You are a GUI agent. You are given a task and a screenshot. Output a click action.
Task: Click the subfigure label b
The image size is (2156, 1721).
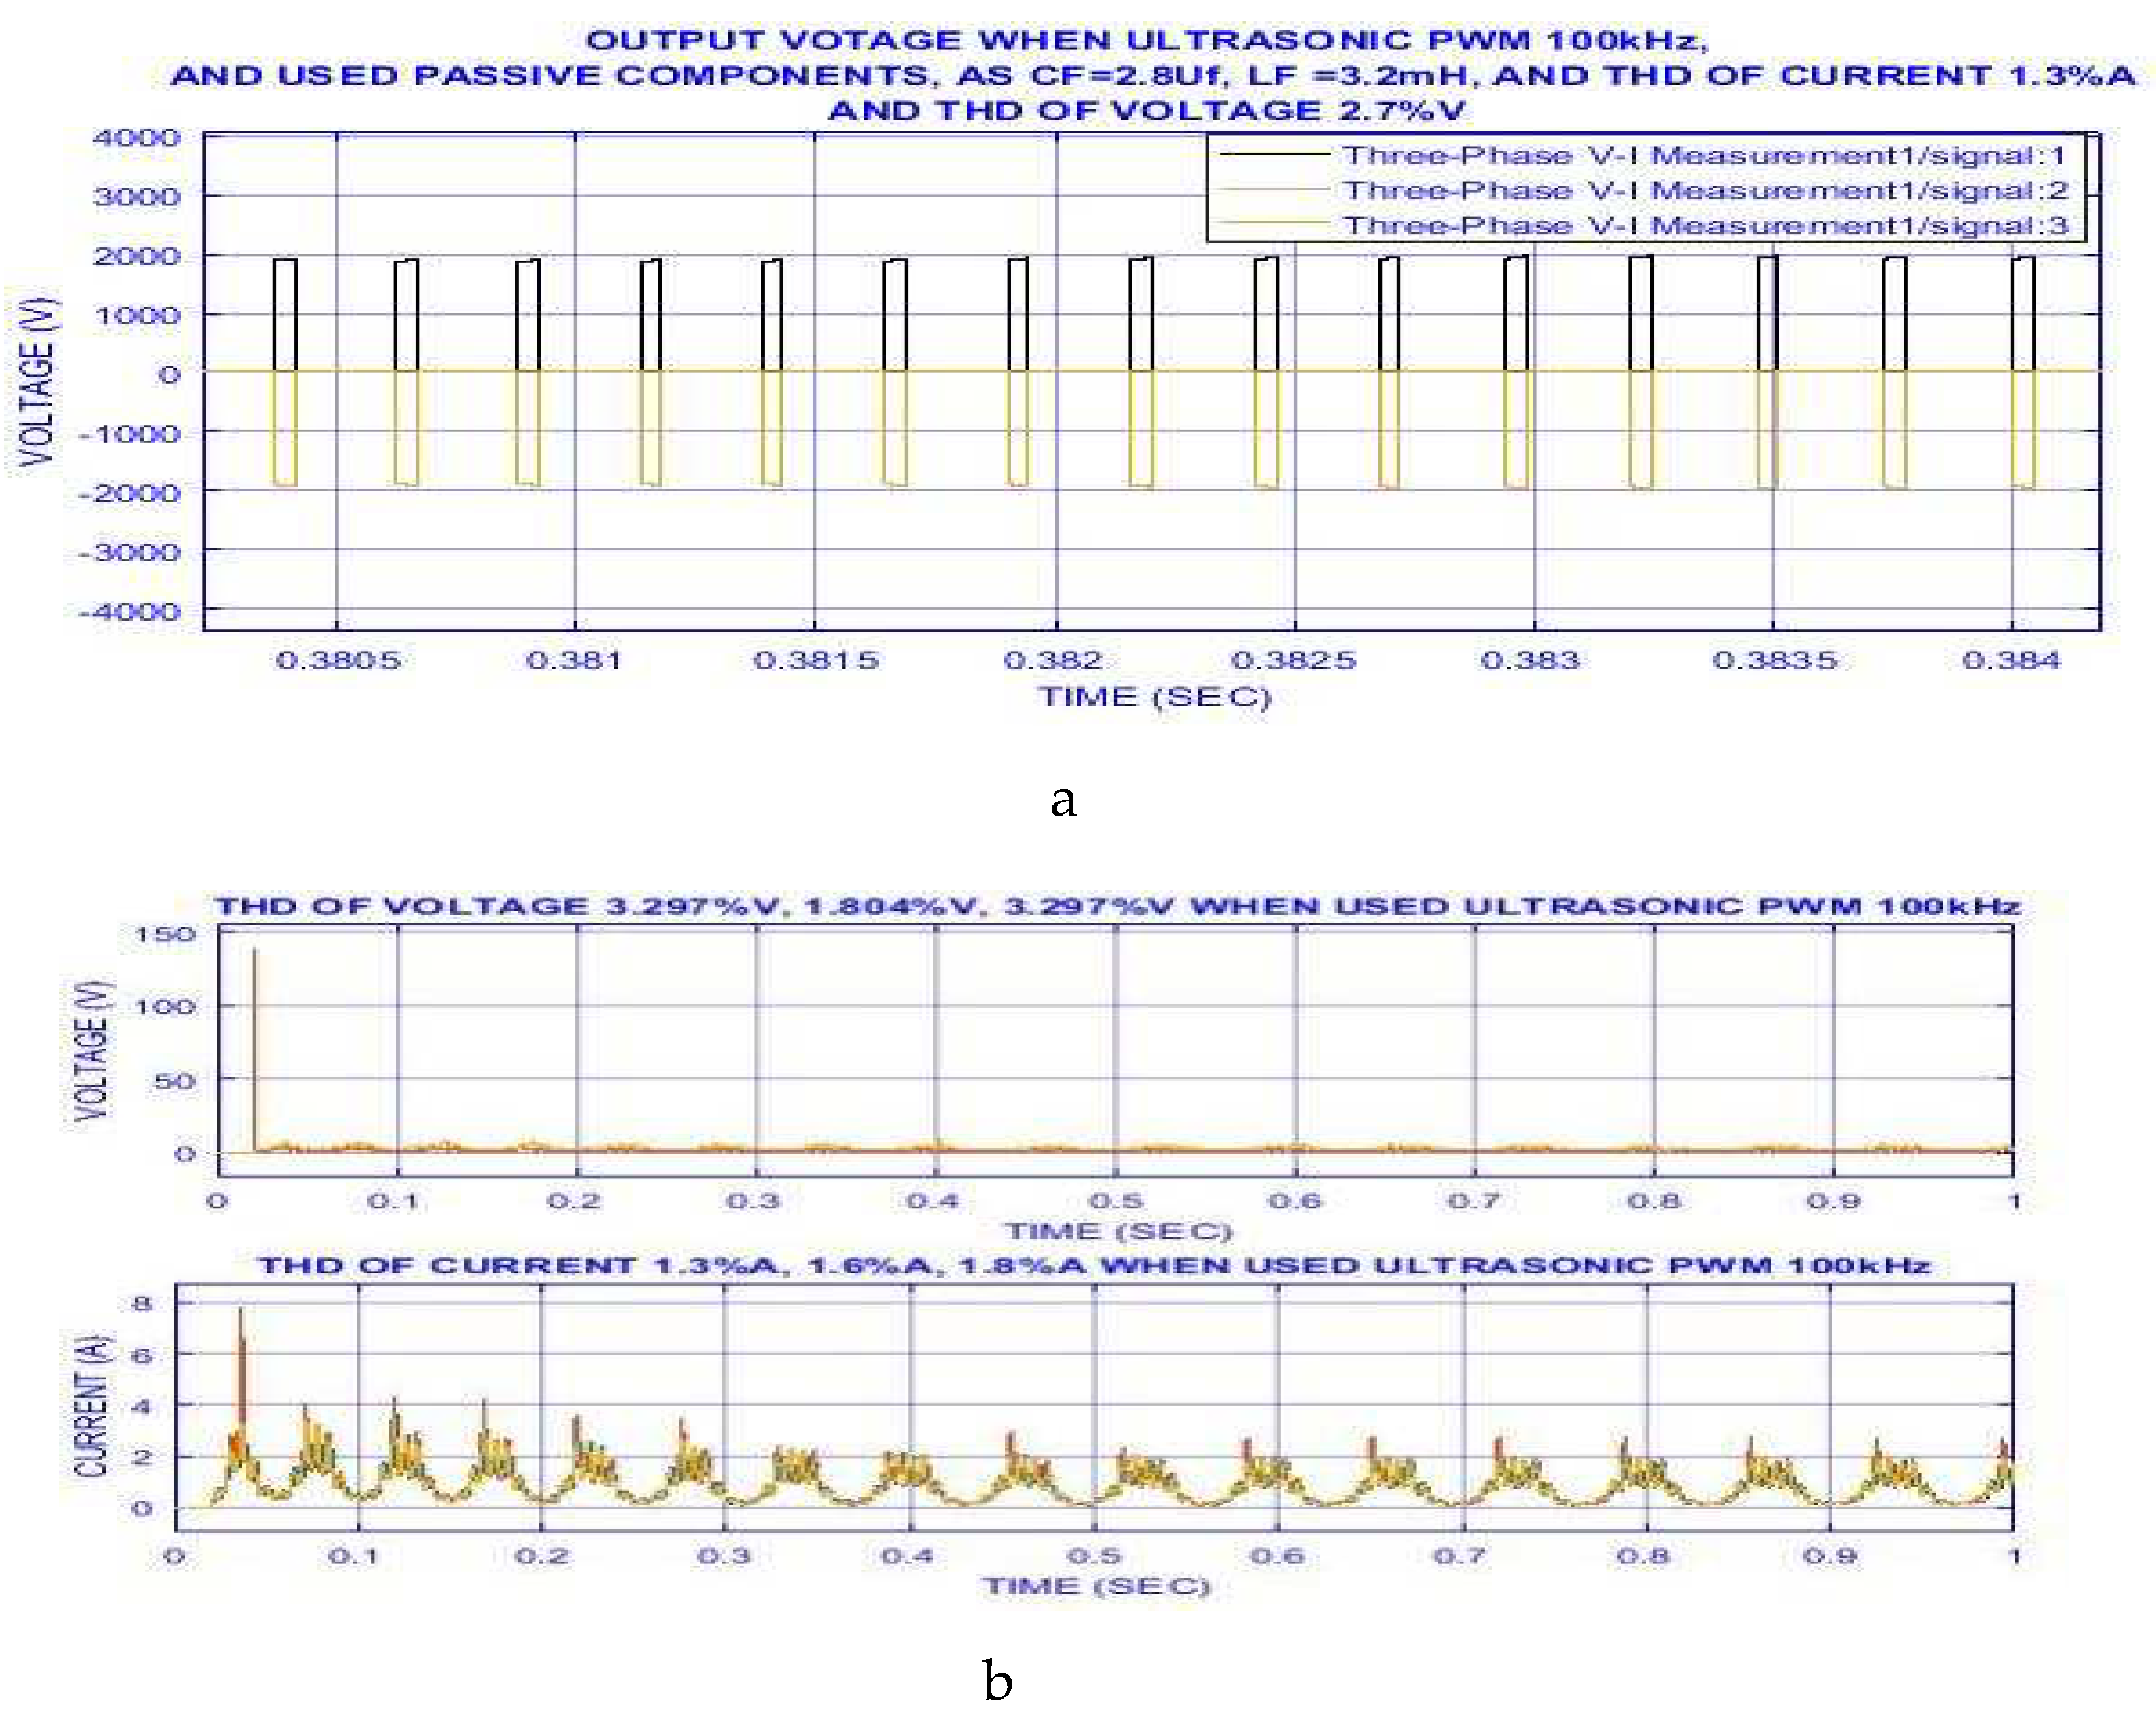pyautogui.click(x=997, y=1680)
